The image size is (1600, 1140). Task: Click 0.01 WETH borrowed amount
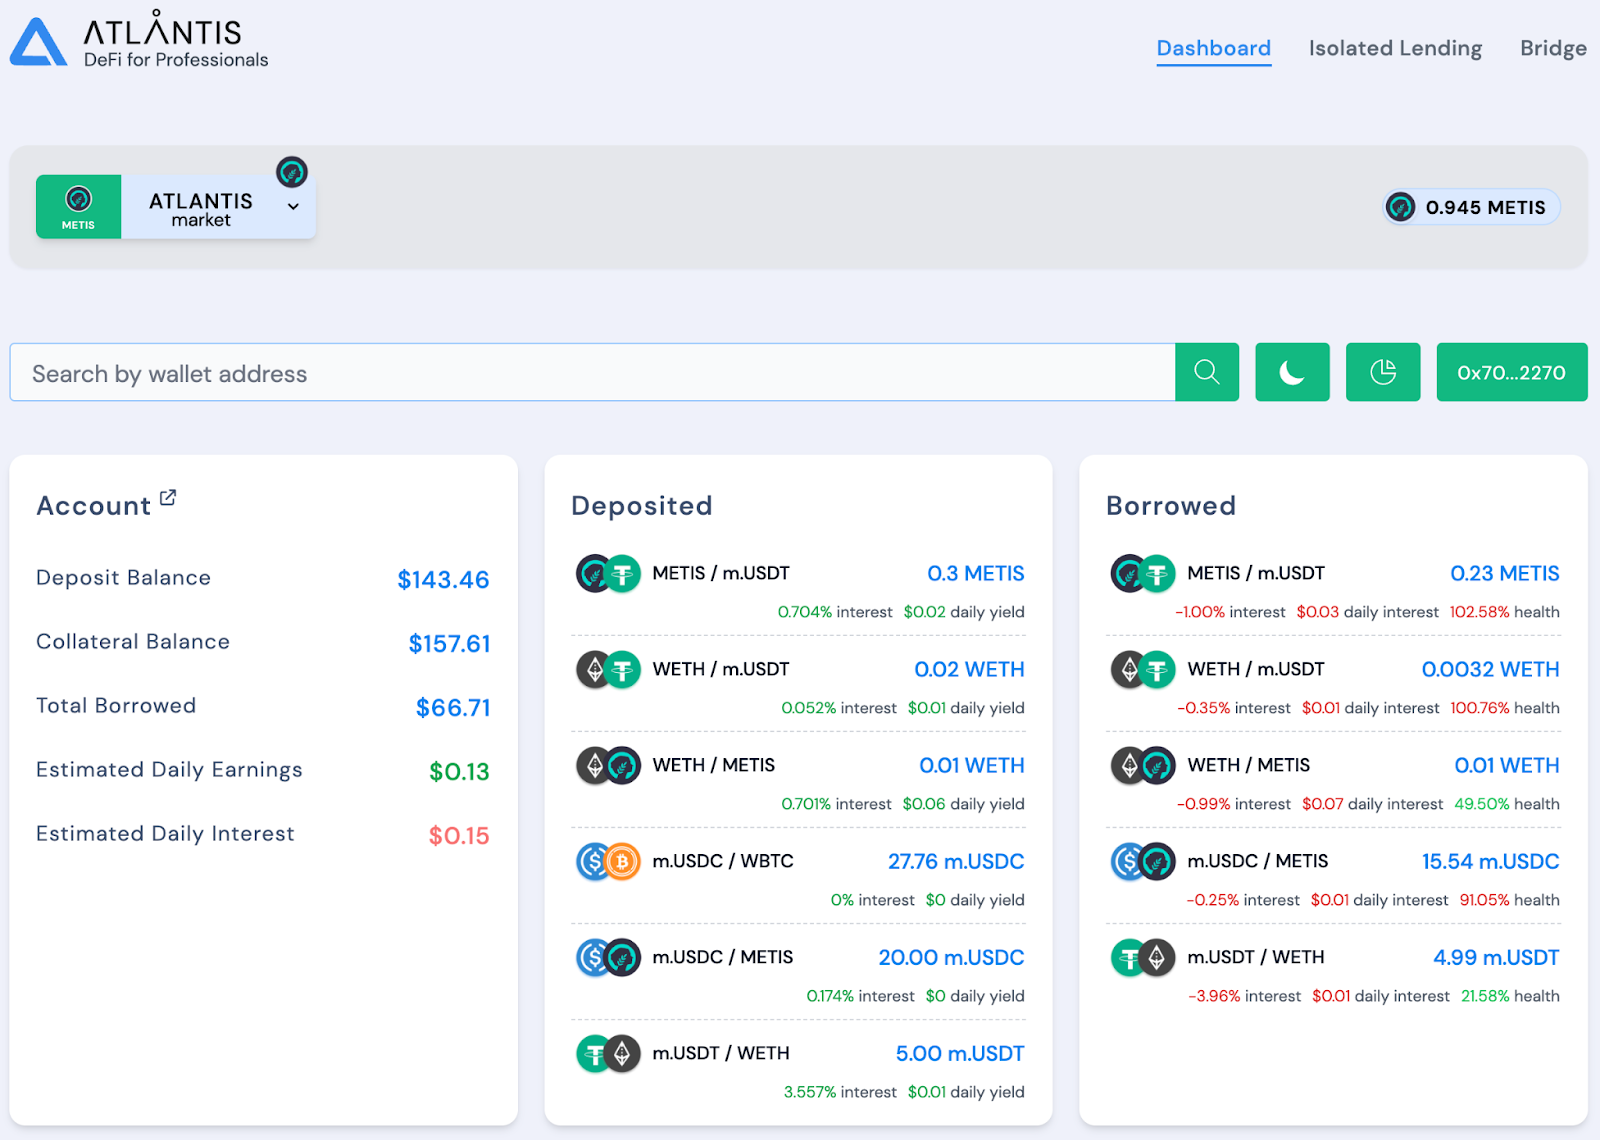point(1506,766)
